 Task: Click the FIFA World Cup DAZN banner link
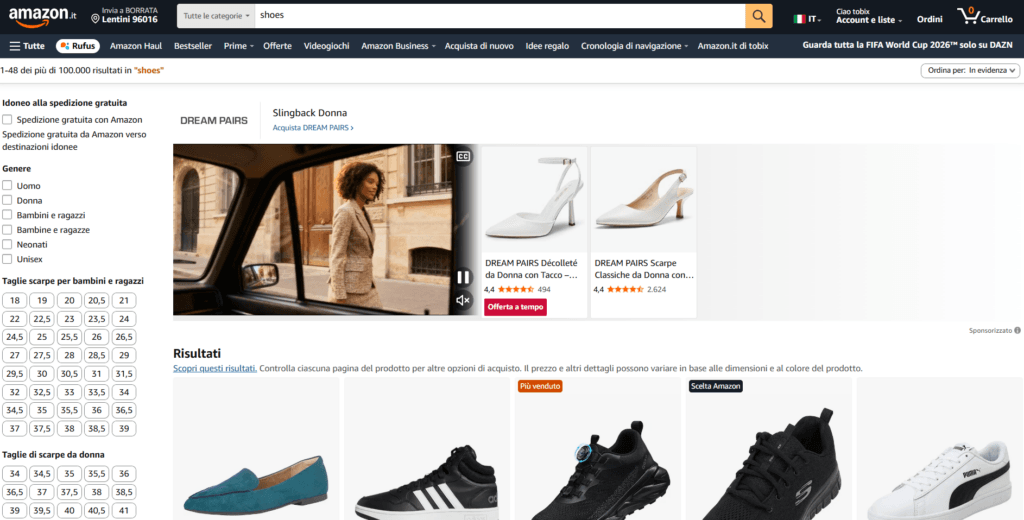909,46
